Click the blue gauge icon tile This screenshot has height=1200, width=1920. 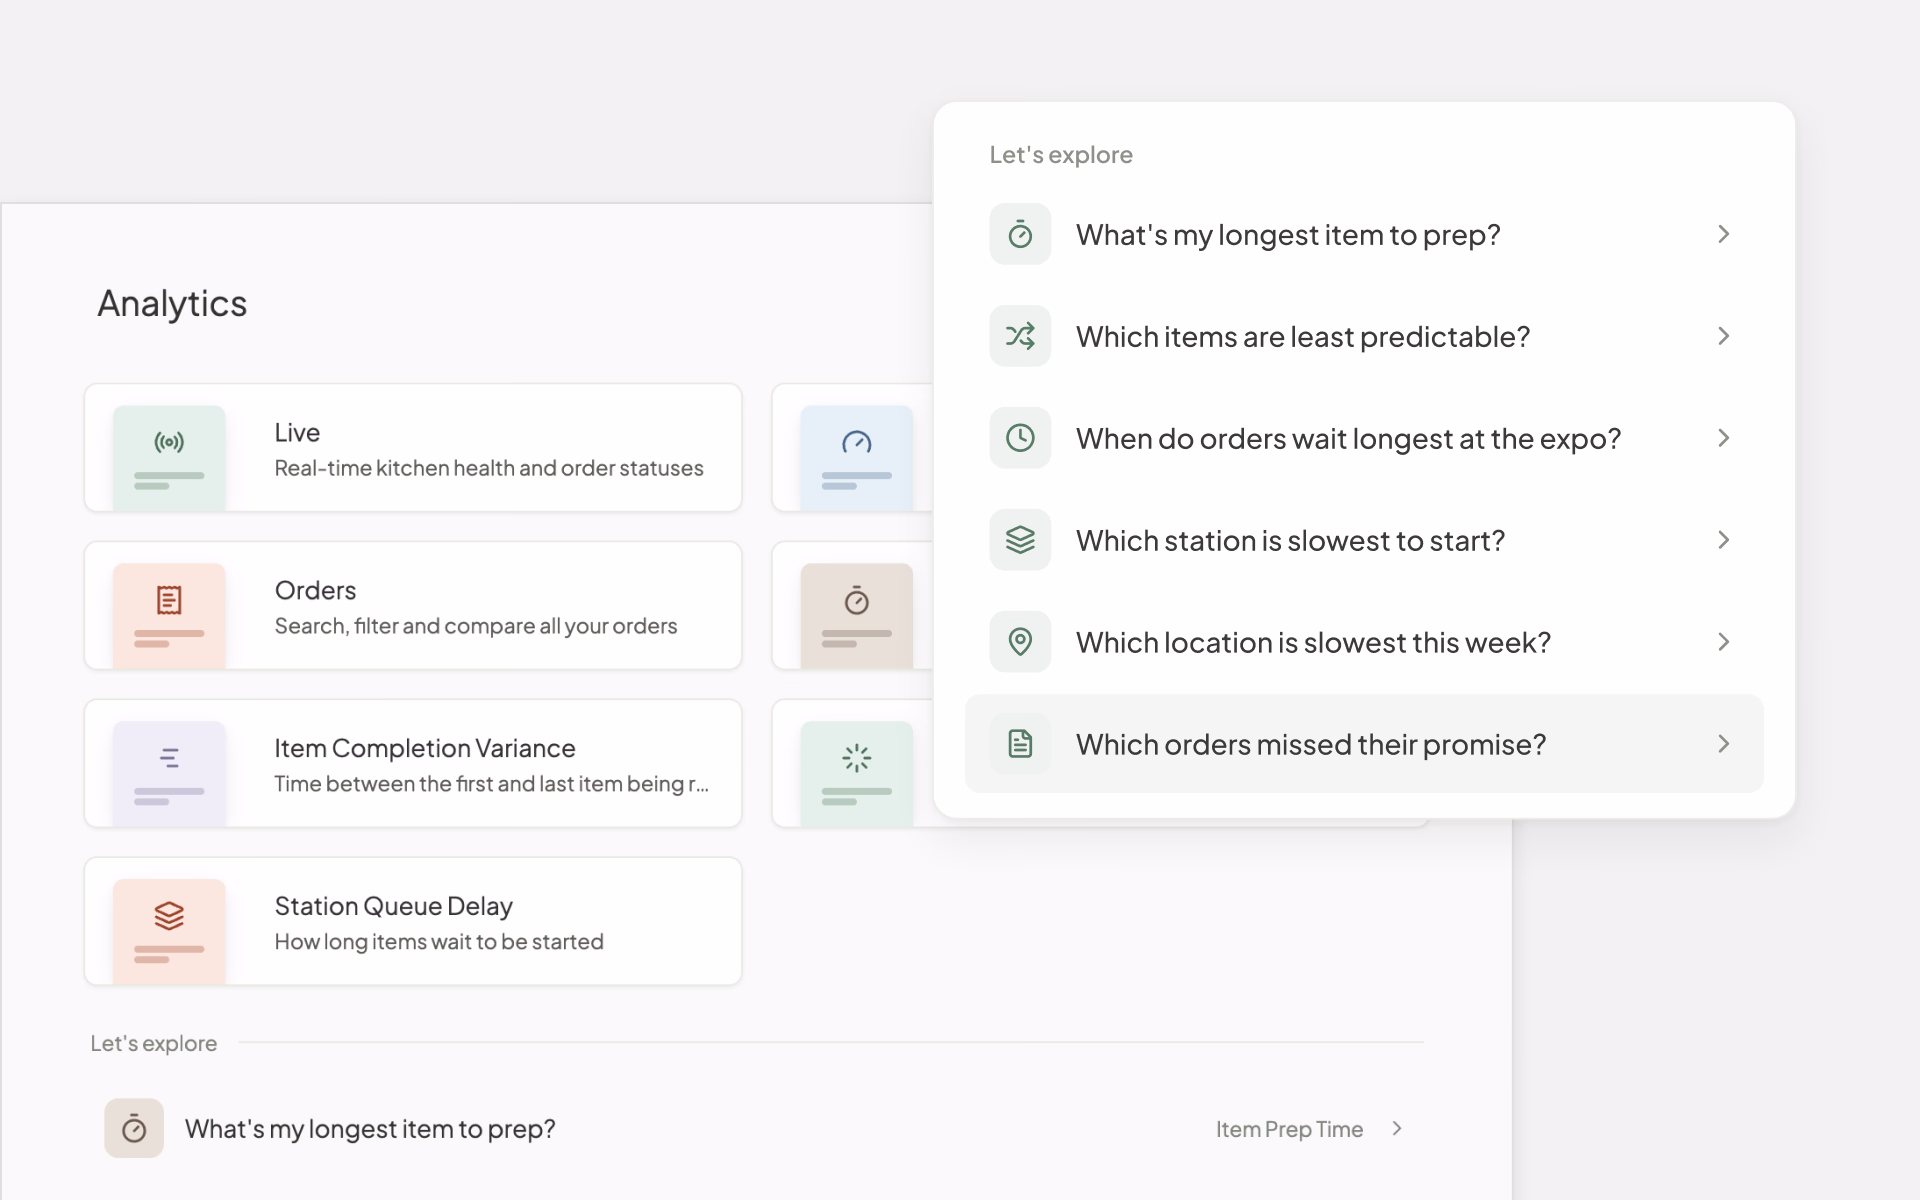click(x=857, y=458)
